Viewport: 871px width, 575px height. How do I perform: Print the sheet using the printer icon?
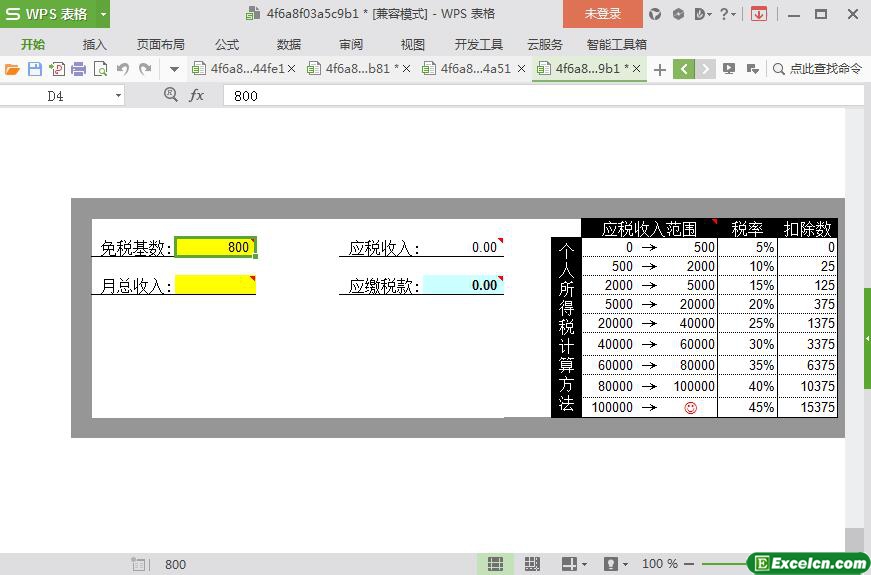click(x=78, y=69)
